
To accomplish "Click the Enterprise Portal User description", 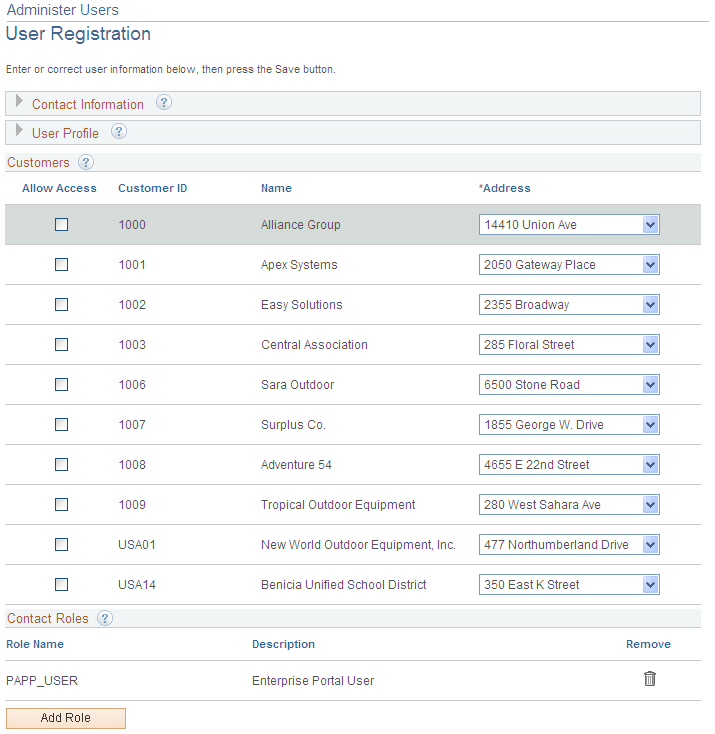I will [x=313, y=681].
